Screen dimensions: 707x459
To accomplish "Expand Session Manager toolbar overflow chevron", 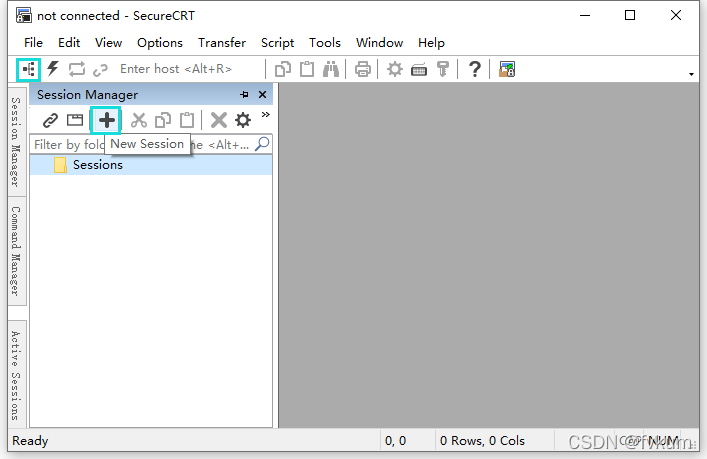I will (266, 115).
